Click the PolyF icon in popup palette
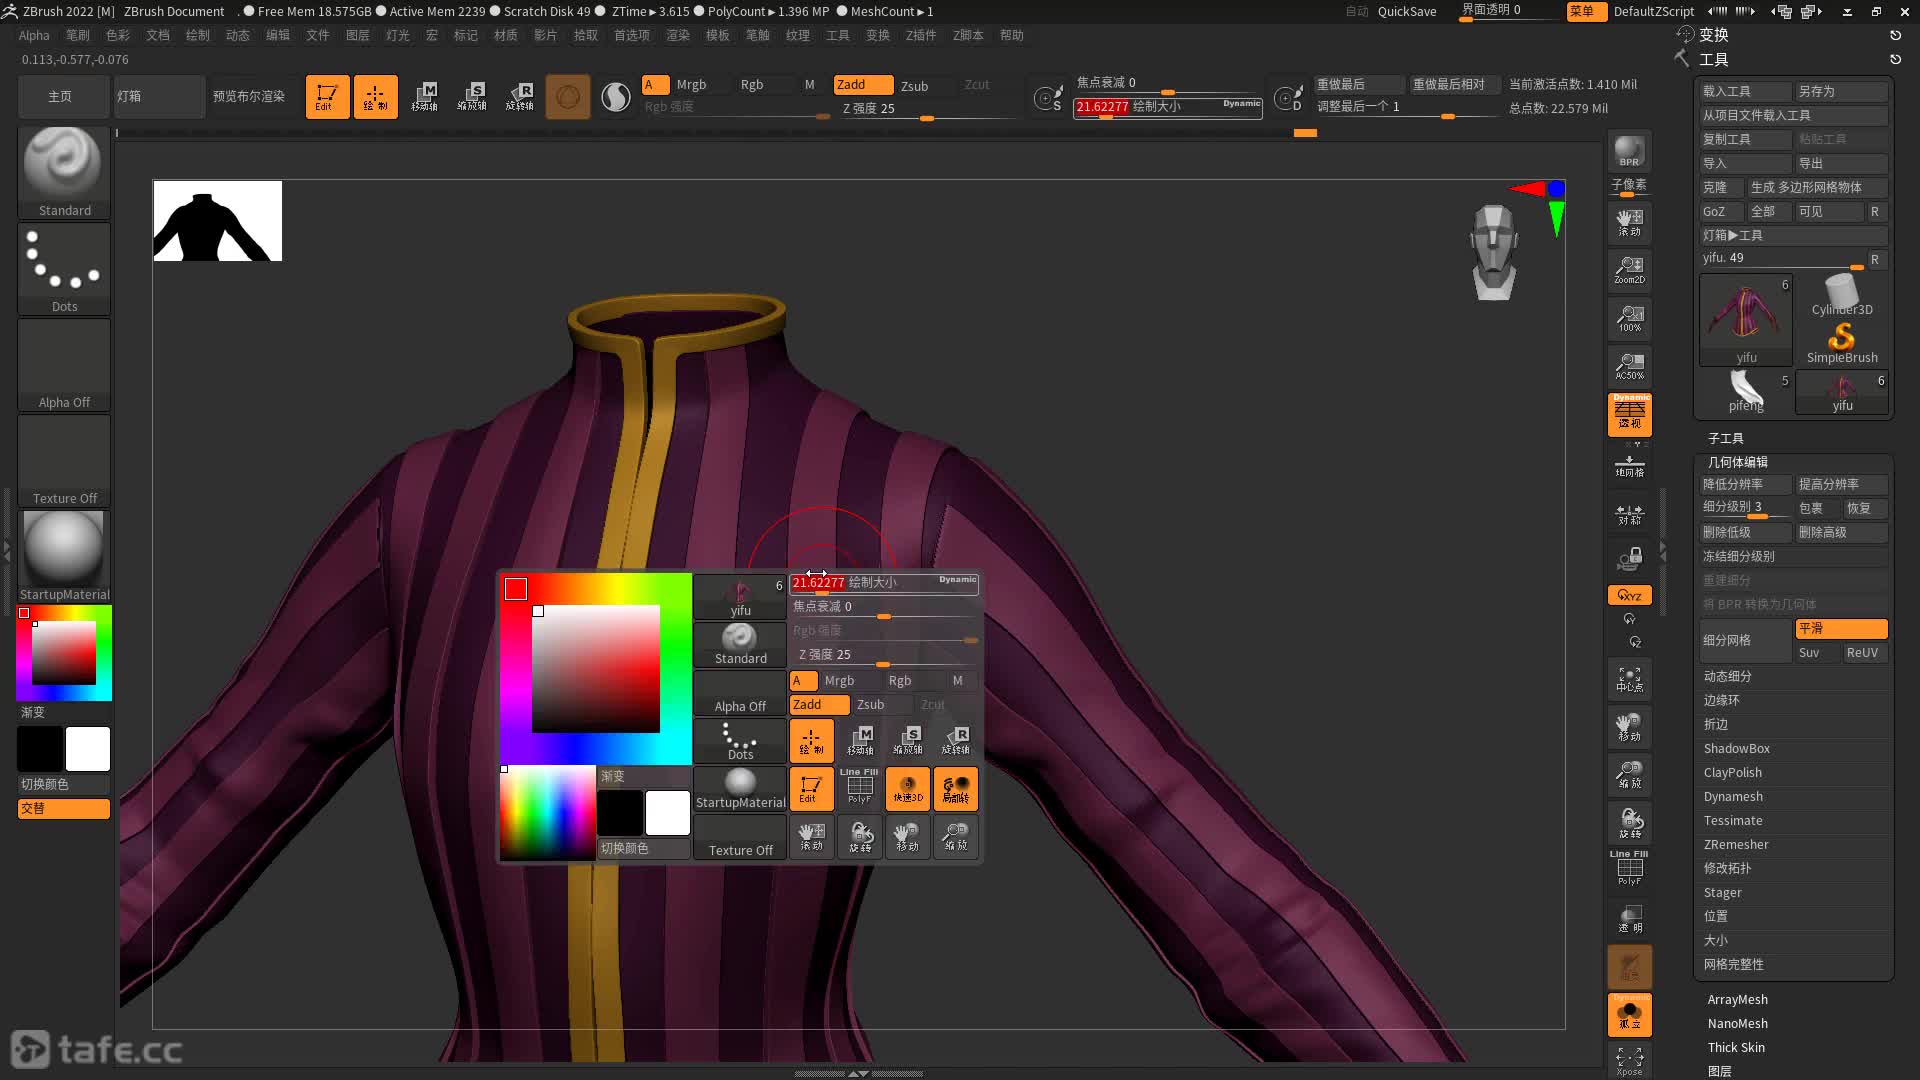Image resolution: width=1920 pixels, height=1080 pixels. pos(860,789)
